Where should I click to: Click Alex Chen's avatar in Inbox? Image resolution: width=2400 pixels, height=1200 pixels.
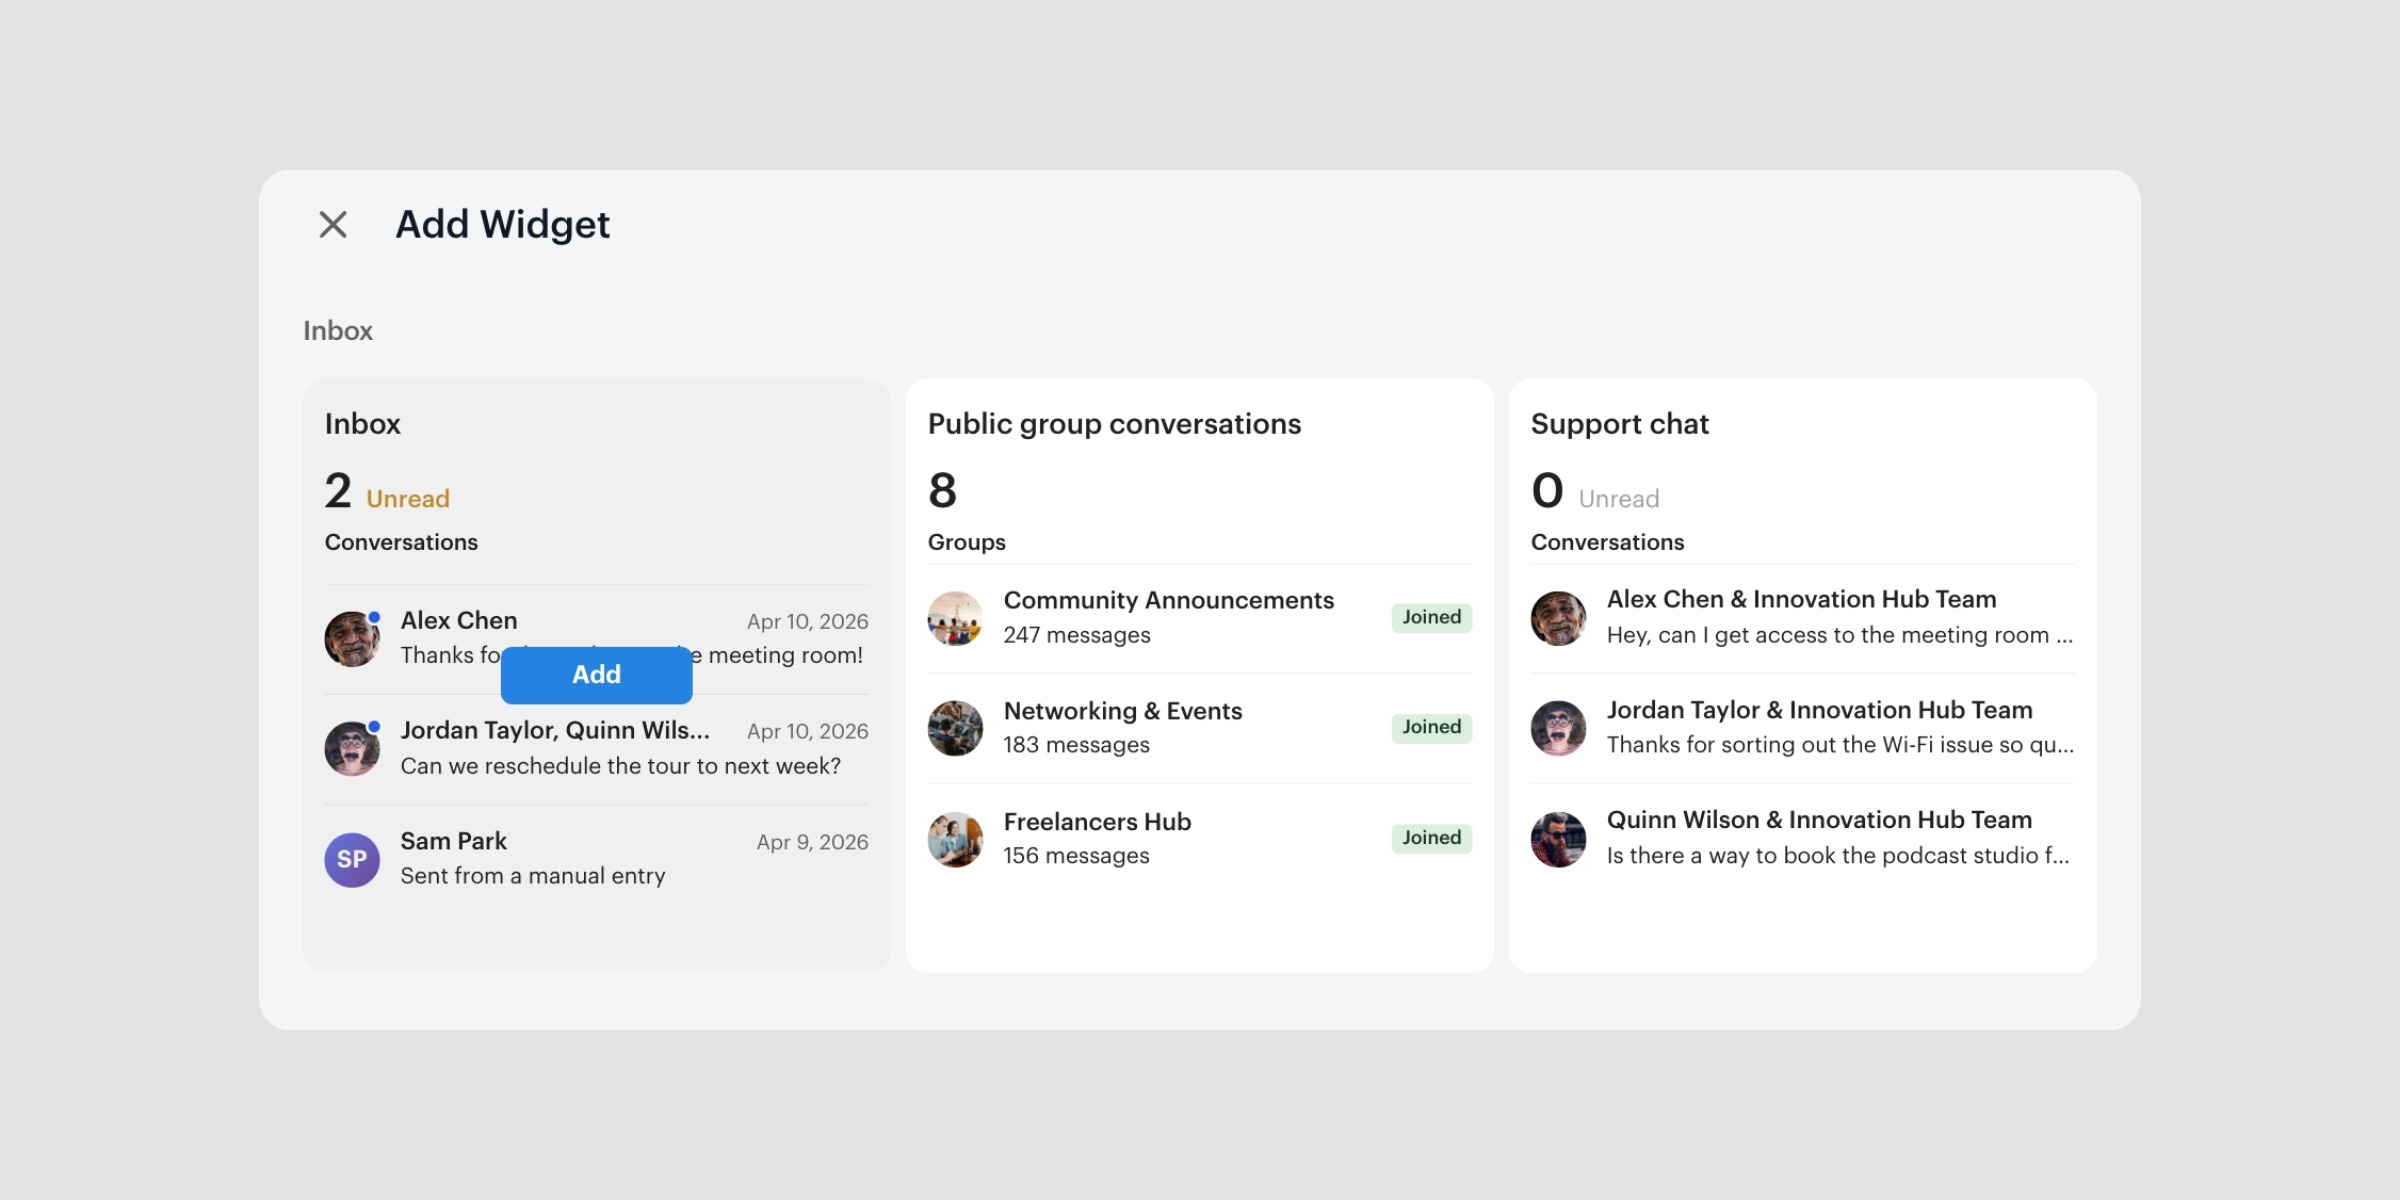click(x=351, y=639)
